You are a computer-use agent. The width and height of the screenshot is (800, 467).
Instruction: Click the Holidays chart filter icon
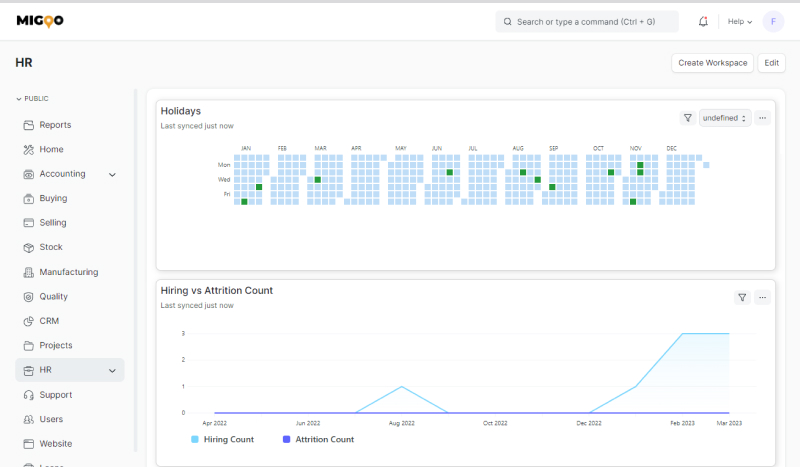[x=688, y=118]
